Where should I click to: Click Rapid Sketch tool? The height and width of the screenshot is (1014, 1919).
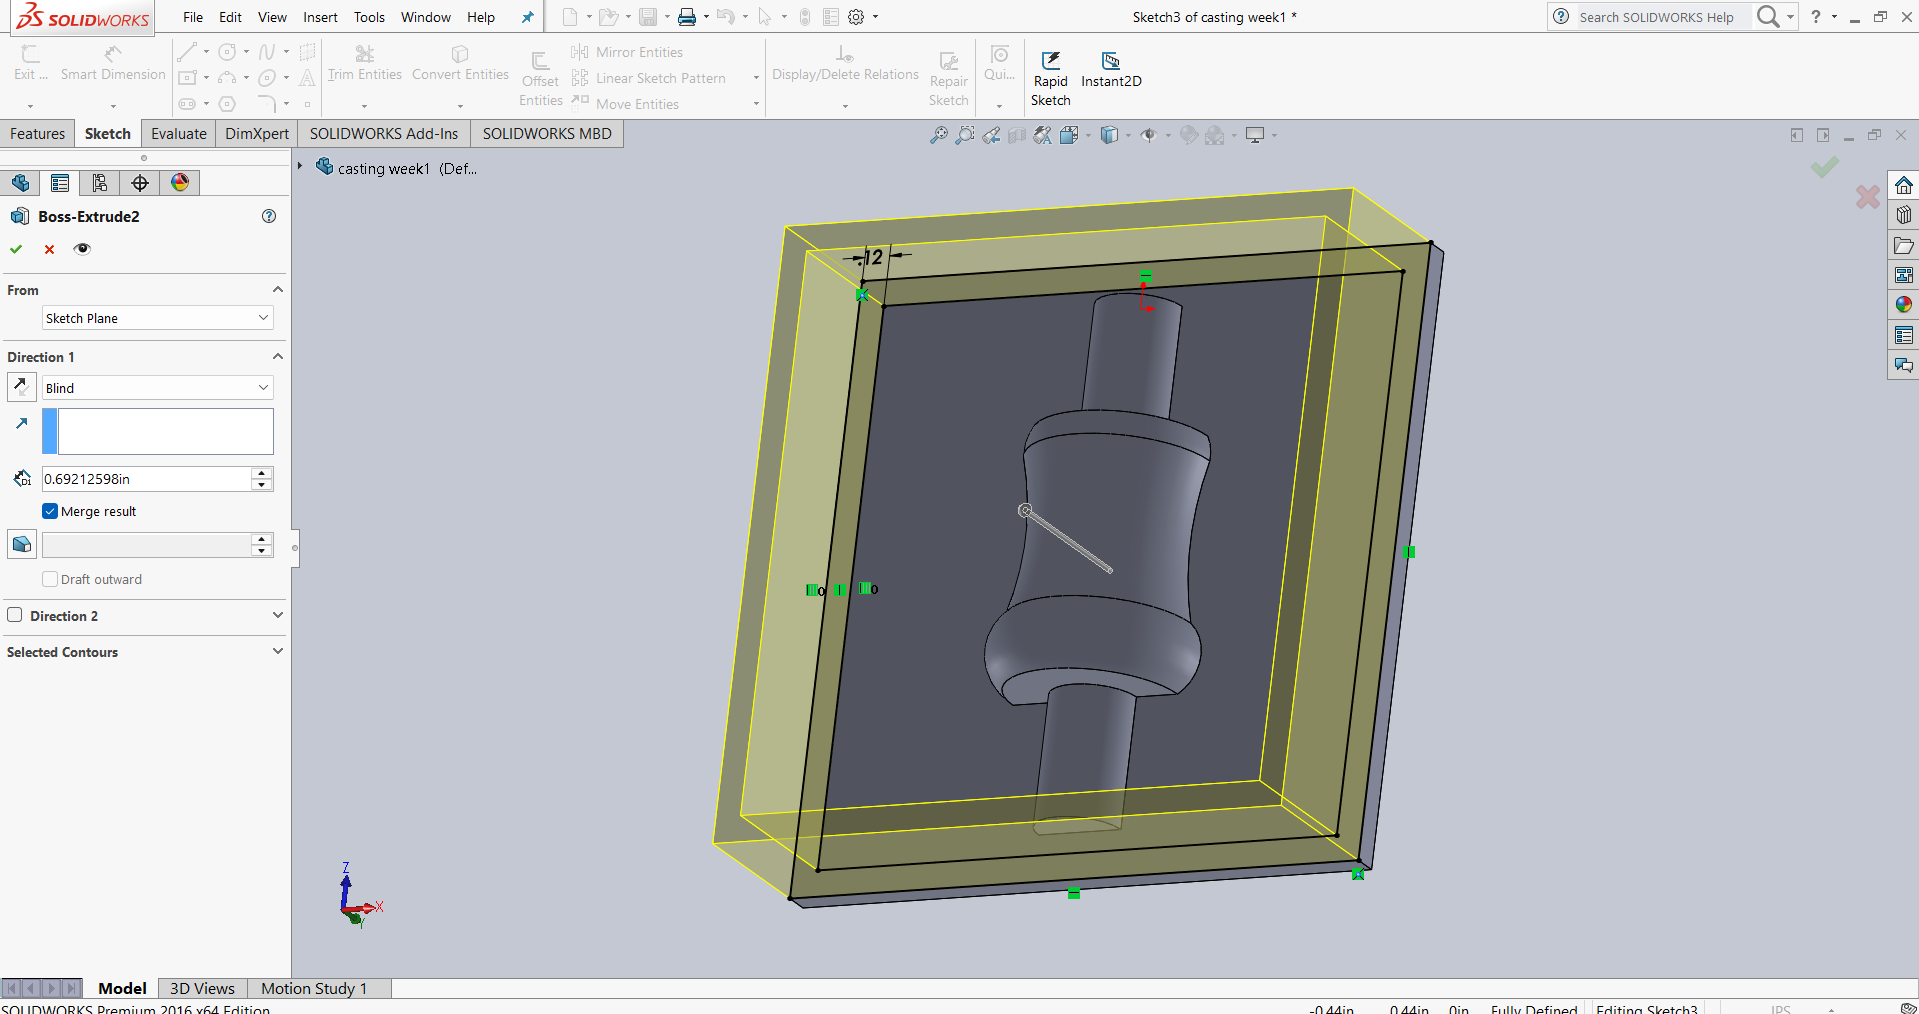[1051, 79]
